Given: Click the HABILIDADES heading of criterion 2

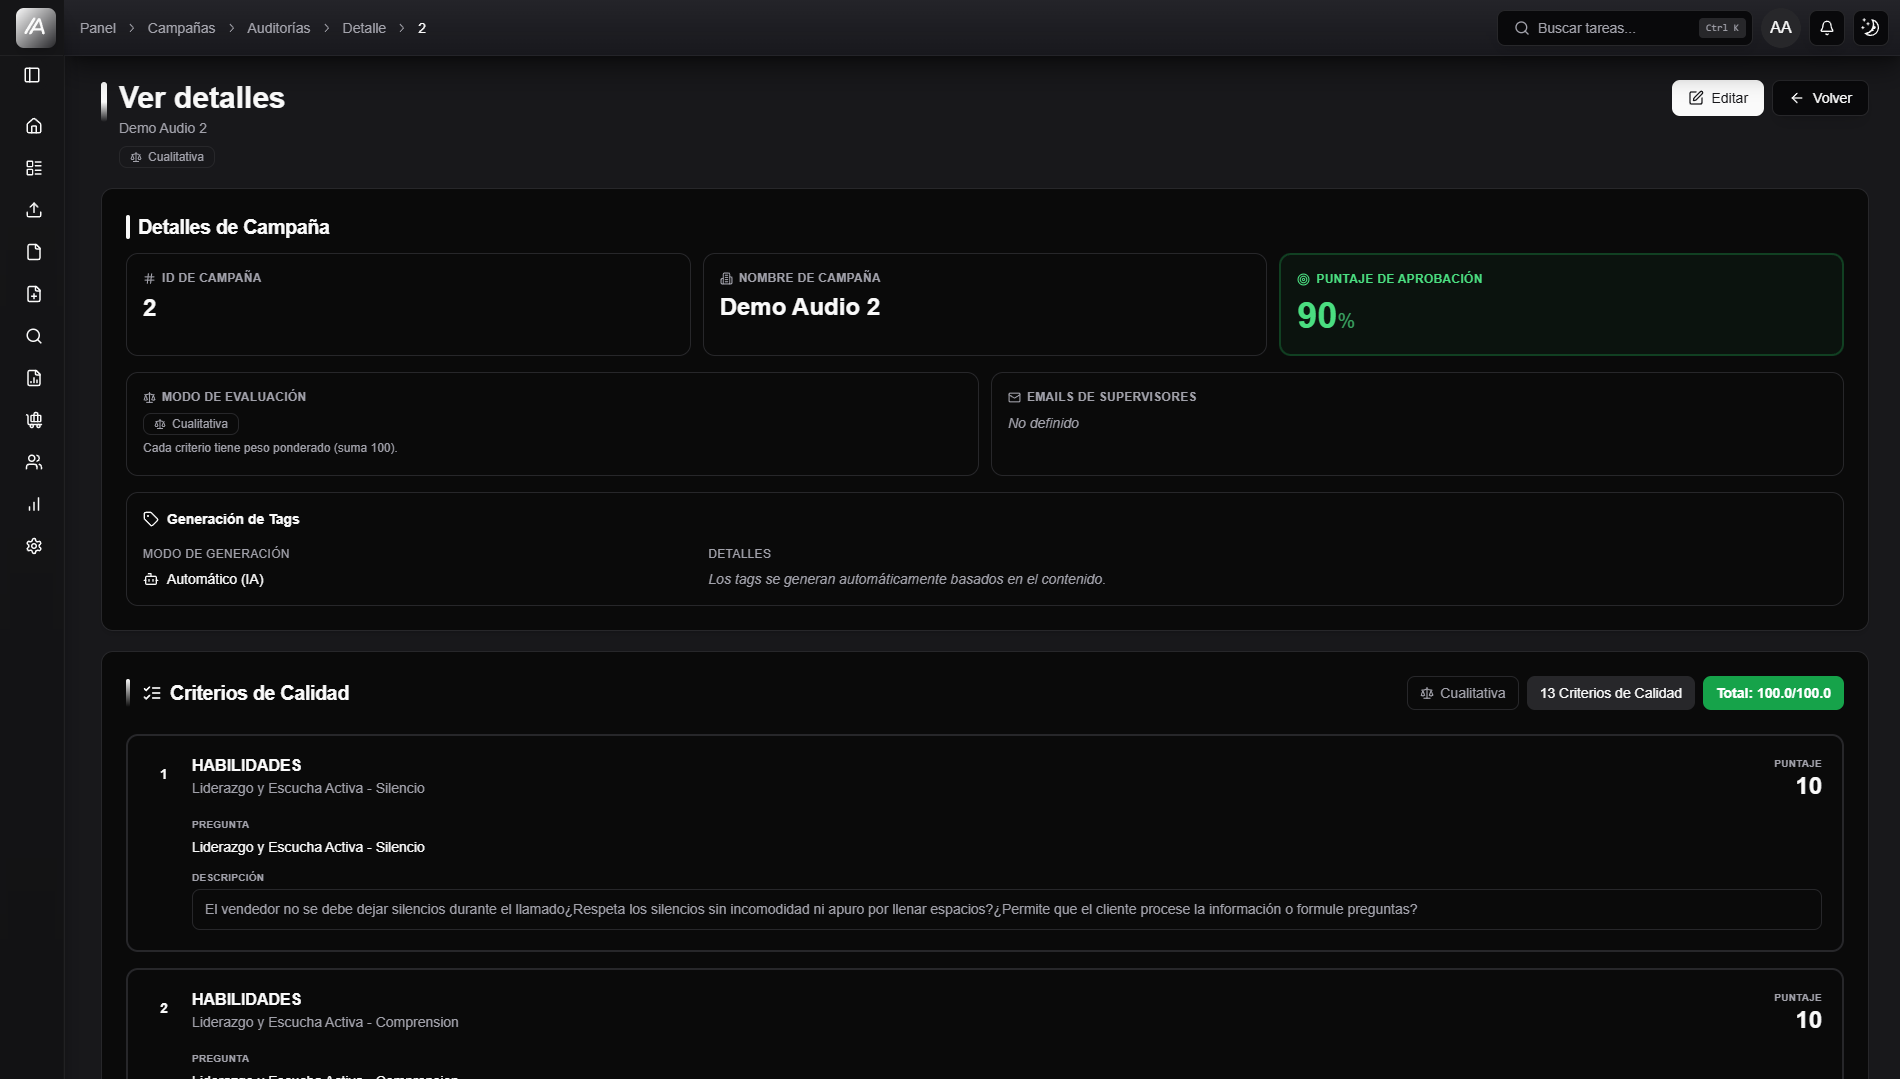Looking at the screenshot, I should tap(246, 999).
